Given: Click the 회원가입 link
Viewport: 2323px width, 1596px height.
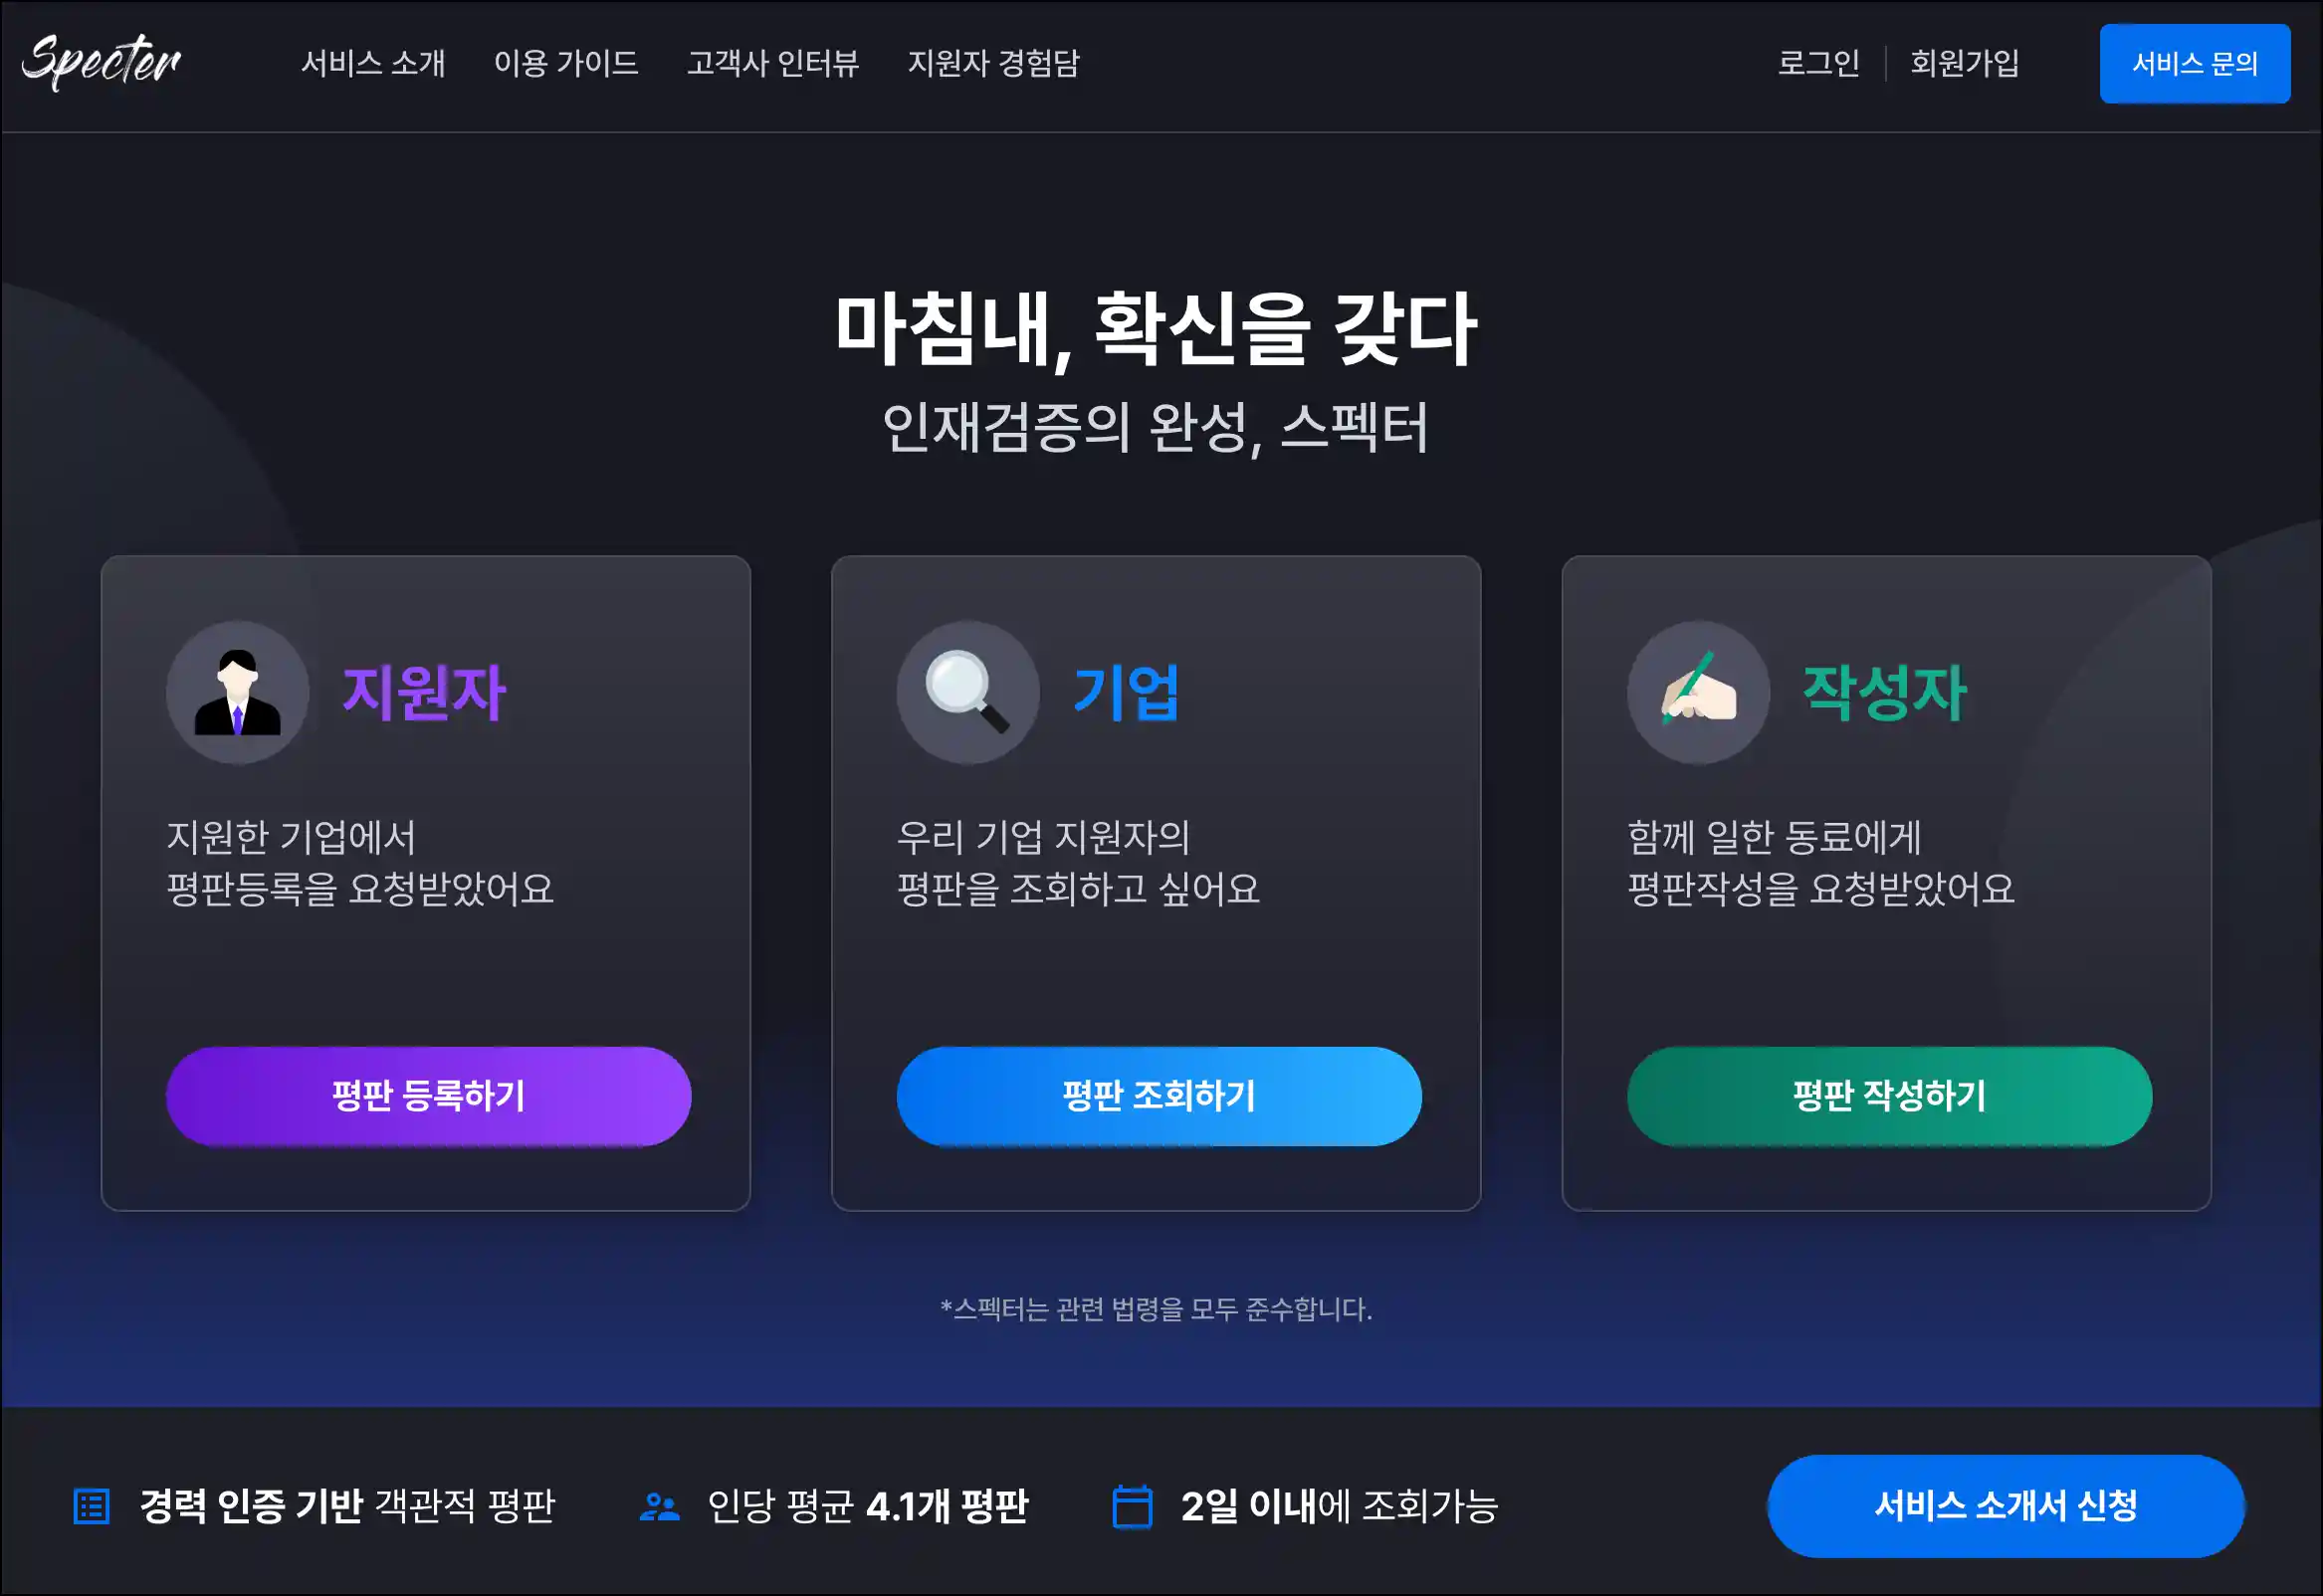Looking at the screenshot, I should click(1964, 63).
